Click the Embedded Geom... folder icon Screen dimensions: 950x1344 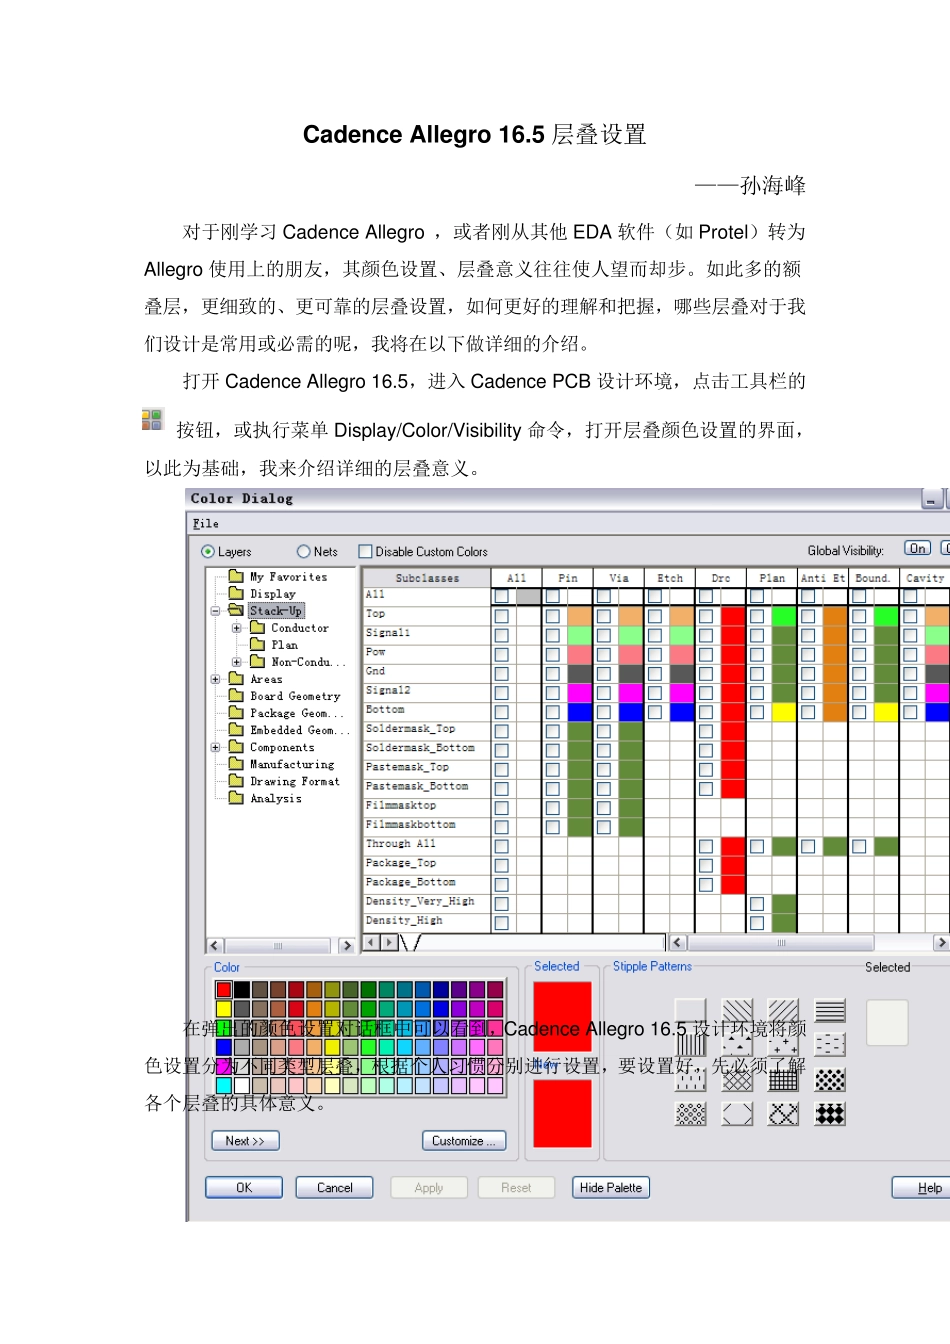pyautogui.click(x=236, y=729)
